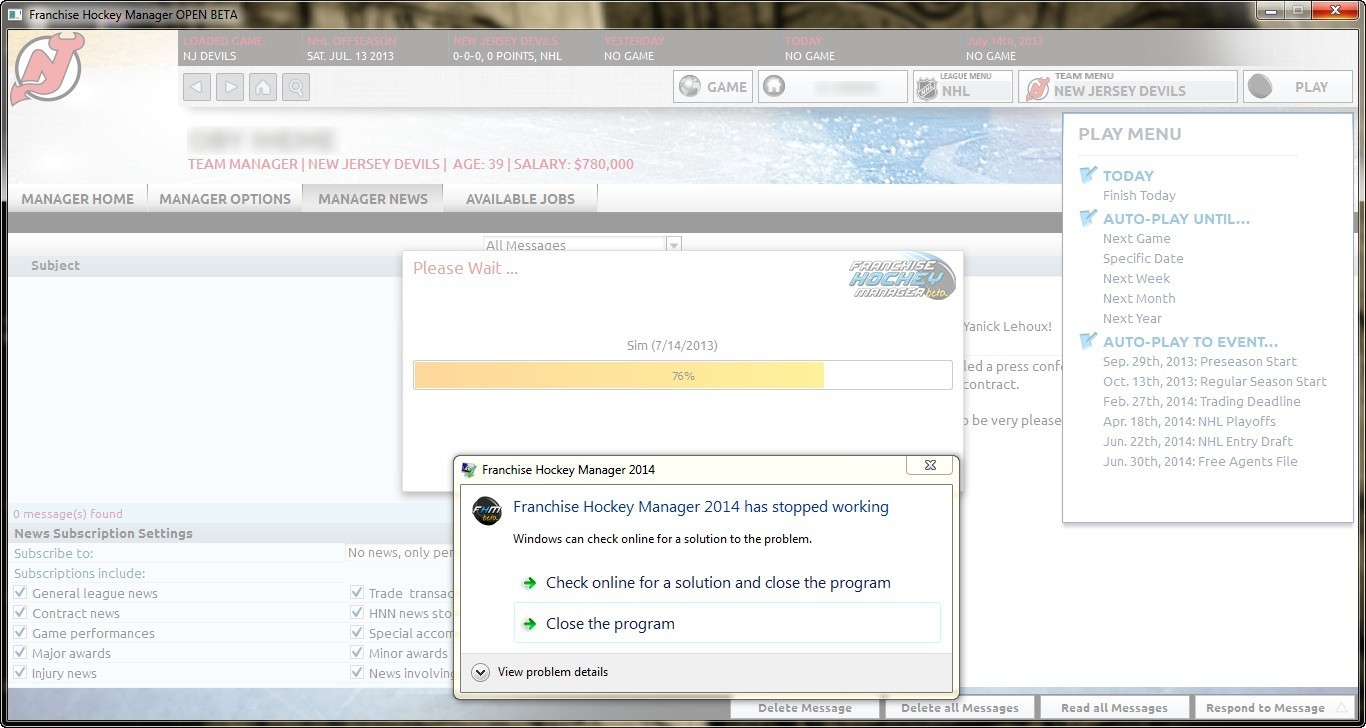Toggle Contract news subscription
Viewport: 1366px width, 728px height.
click(21, 613)
